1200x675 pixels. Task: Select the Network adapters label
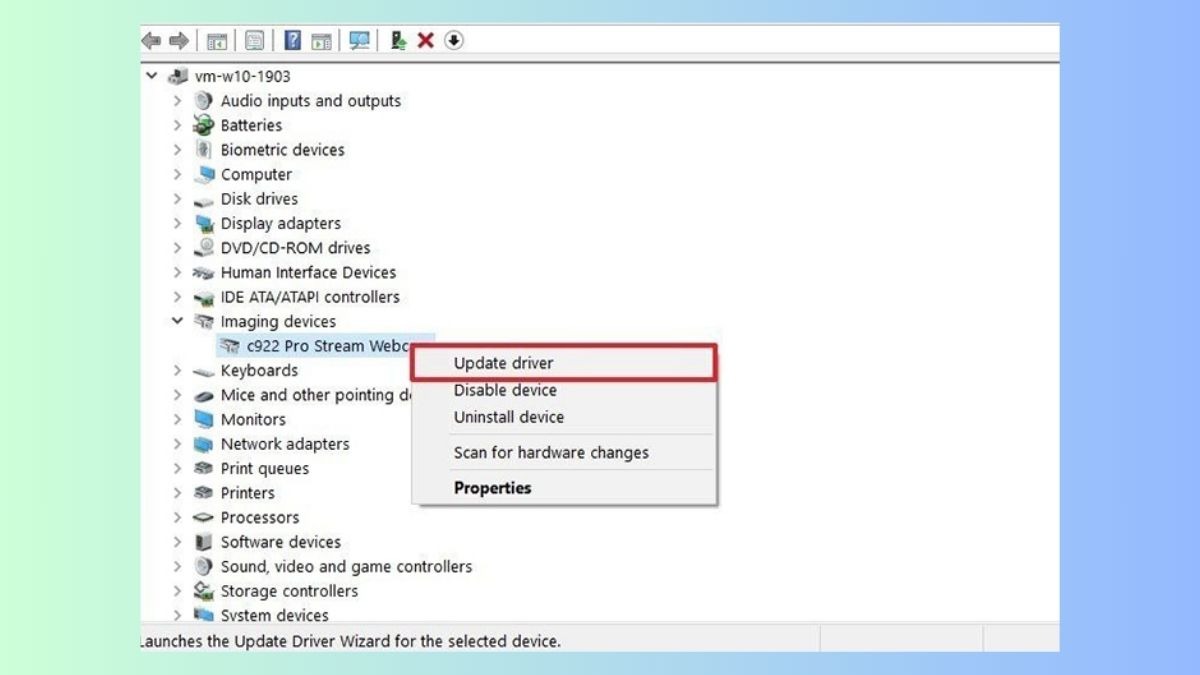(x=285, y=444)
